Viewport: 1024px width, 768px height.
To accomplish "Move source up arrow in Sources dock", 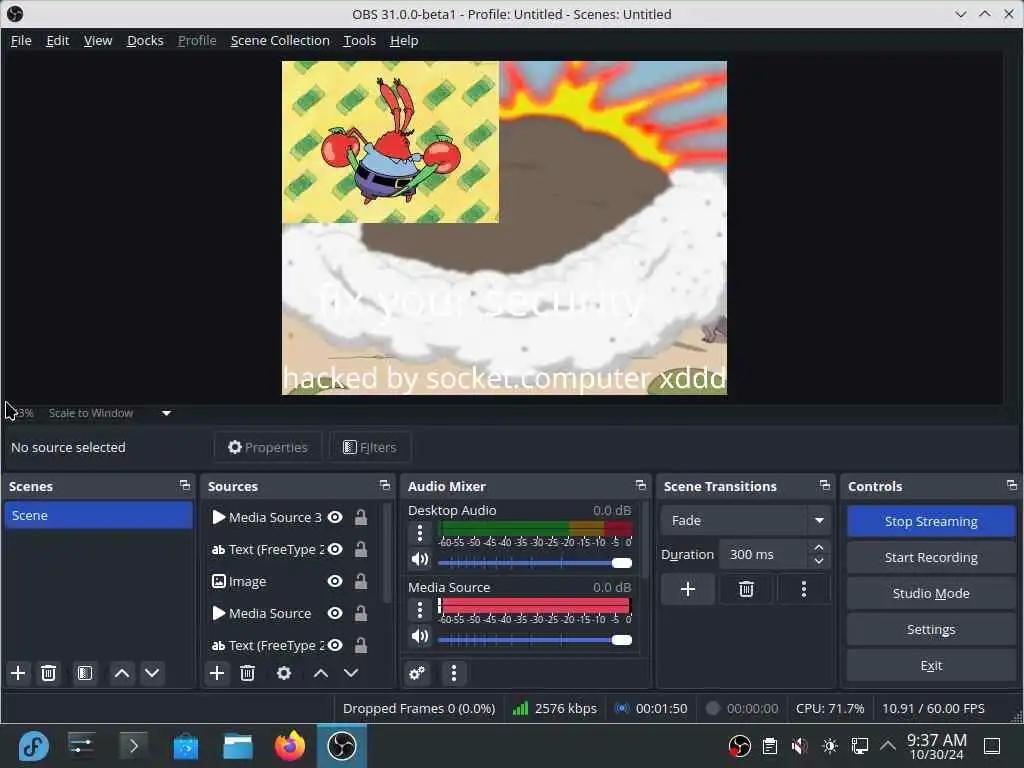I will coord(321,673).
